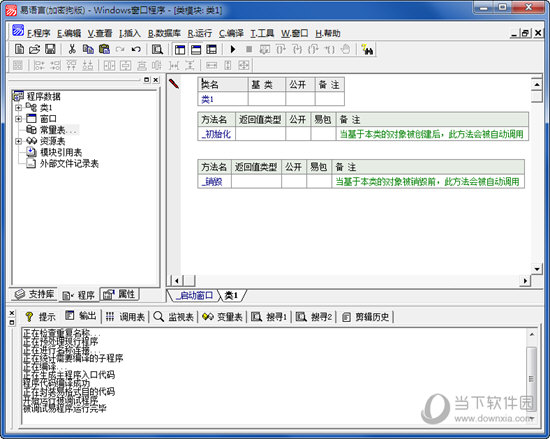The width and height of the screenshot is (550, 439).
Task: Switch to the 属性 panel tab
Action: pos(119,294)
